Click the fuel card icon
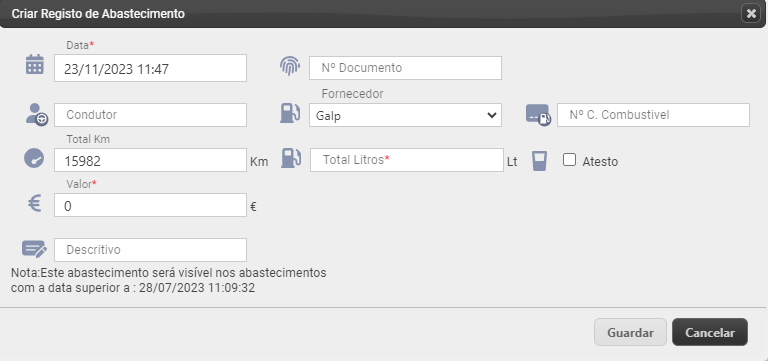The width and height of the screenshot is (768, 361). coord(538,115)
